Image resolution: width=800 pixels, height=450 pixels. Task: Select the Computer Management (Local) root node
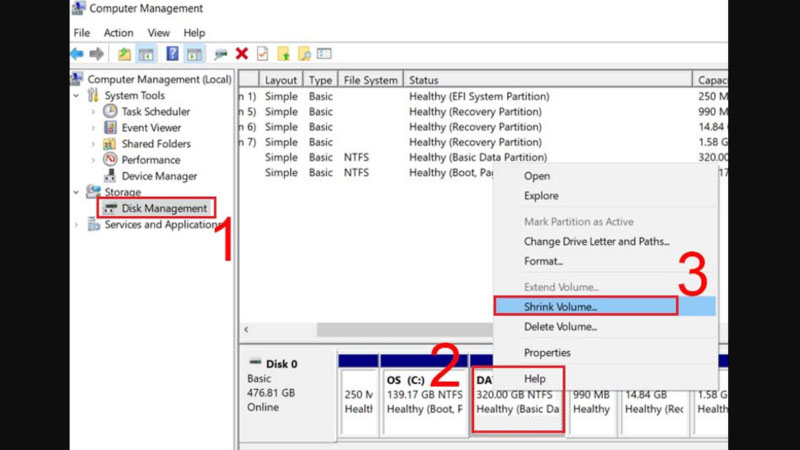click(x=159, y=79)
